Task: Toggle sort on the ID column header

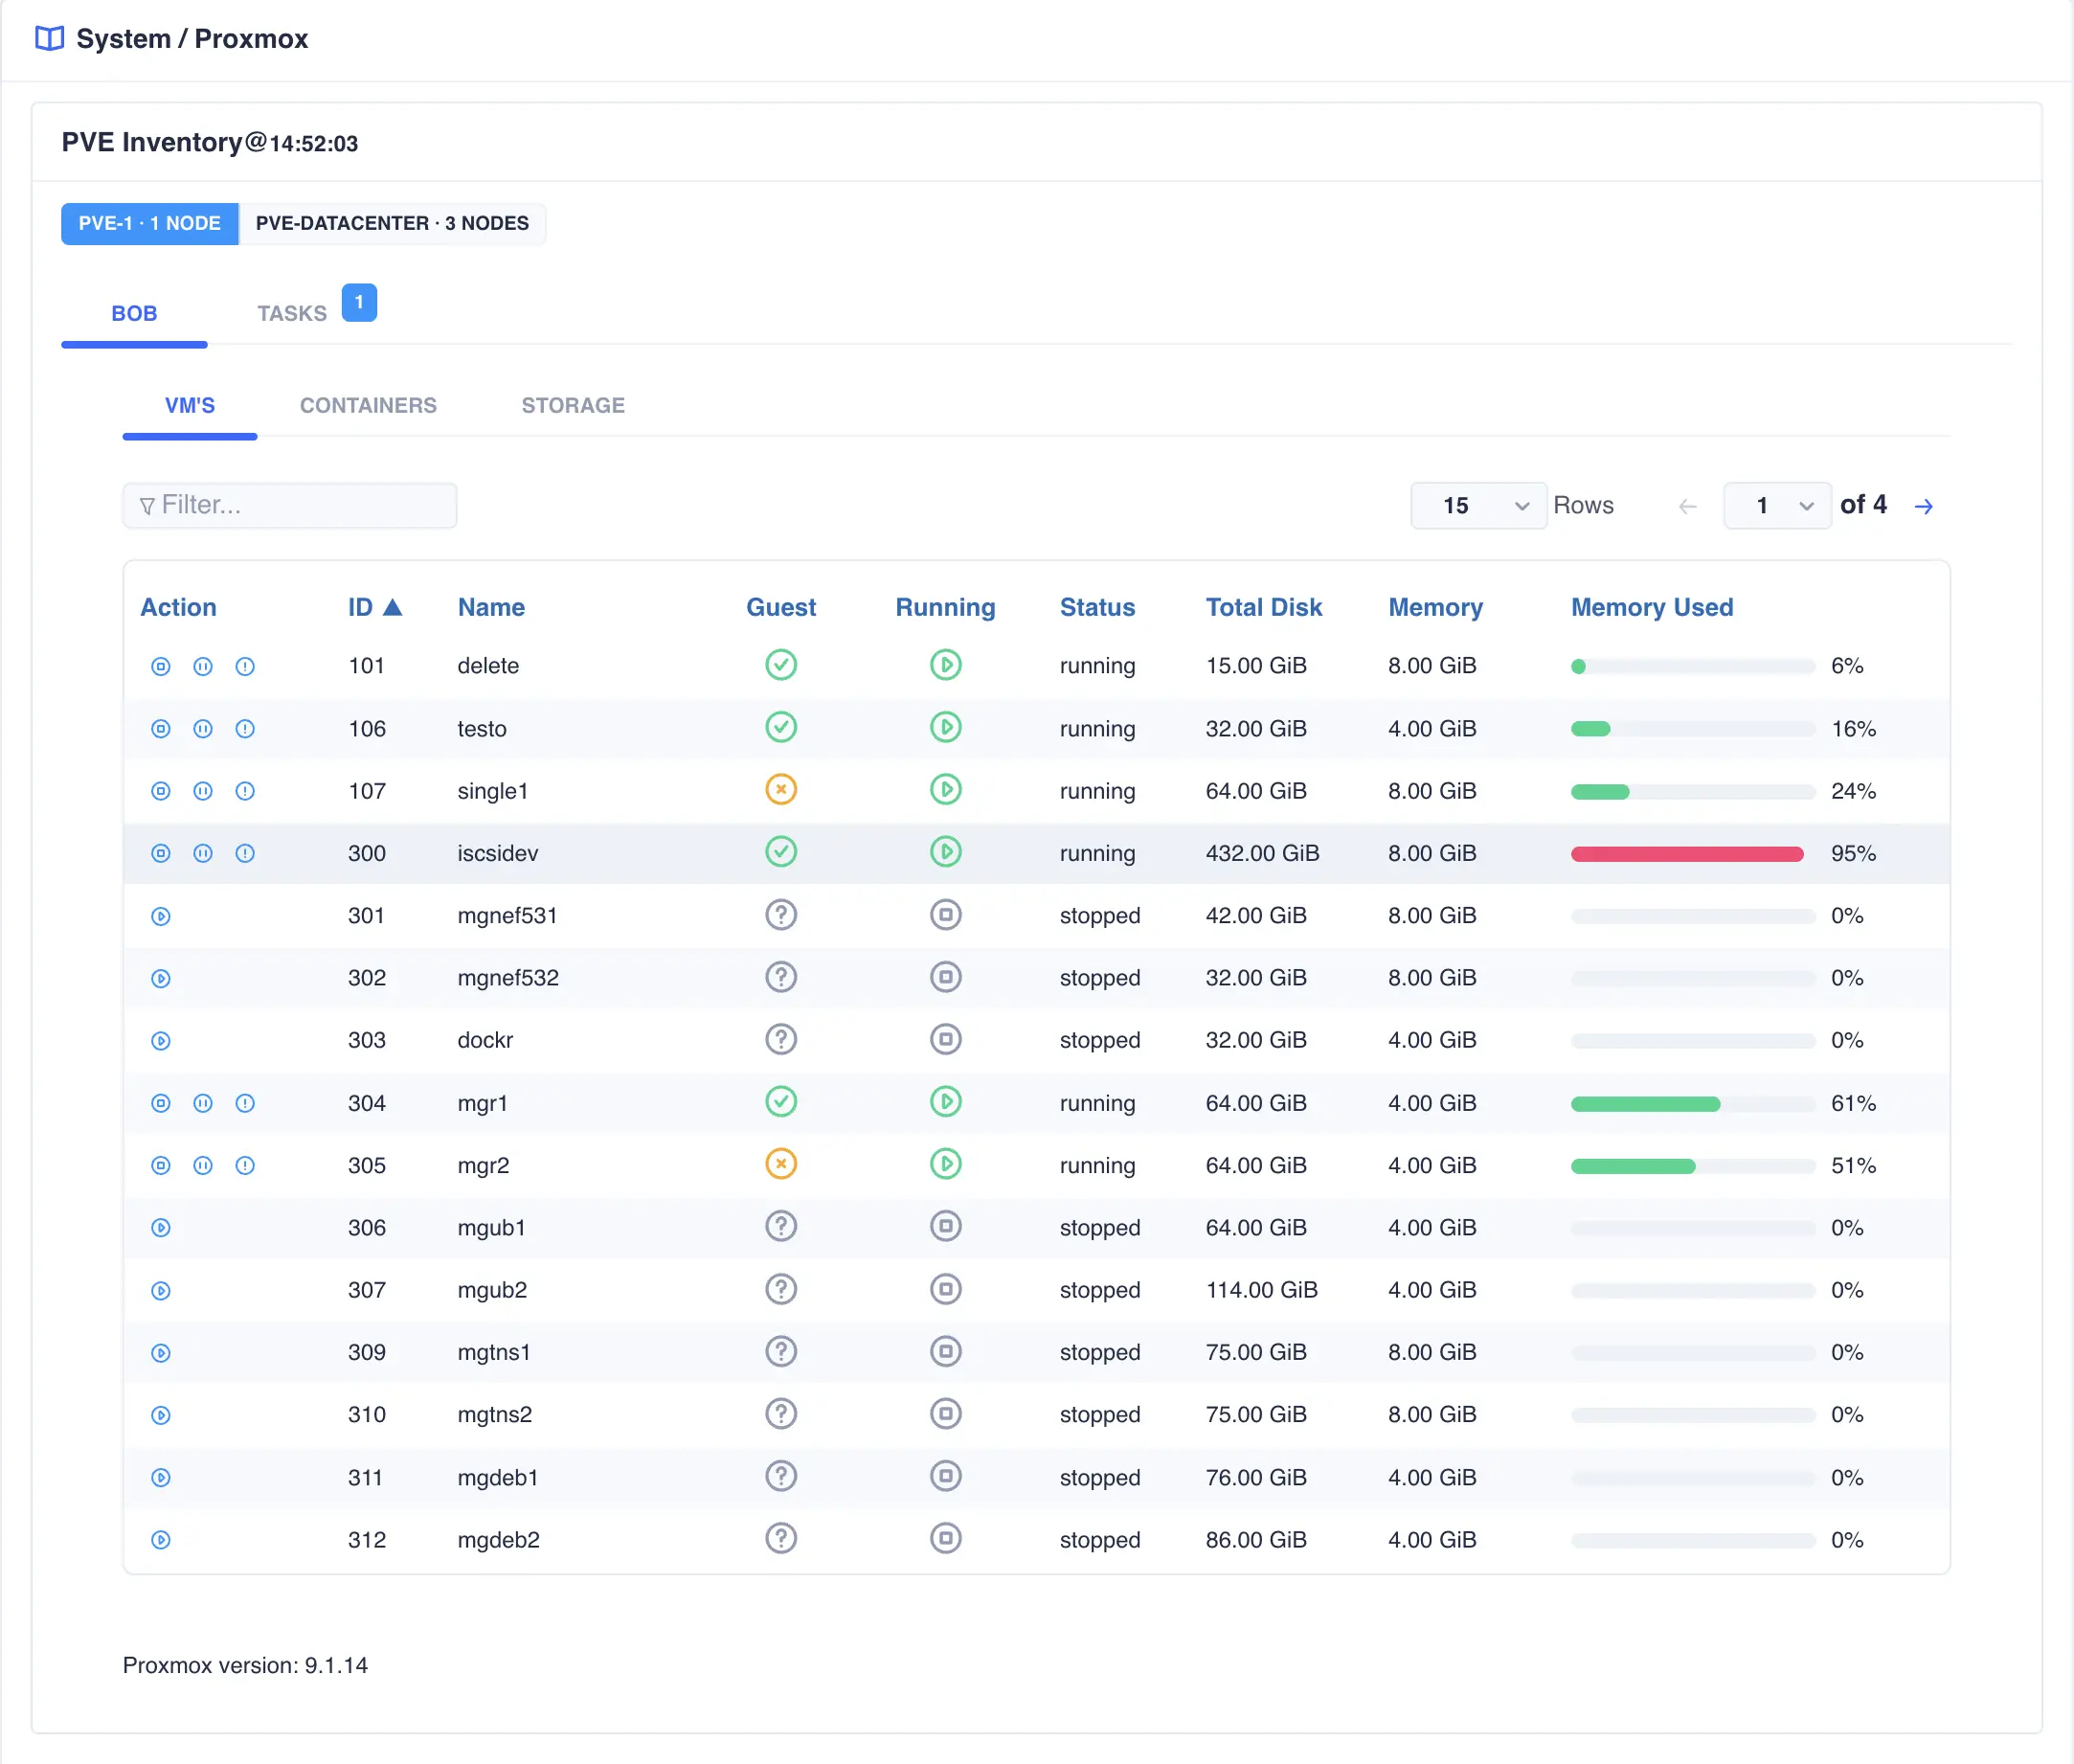Action: tap(374, 607)
